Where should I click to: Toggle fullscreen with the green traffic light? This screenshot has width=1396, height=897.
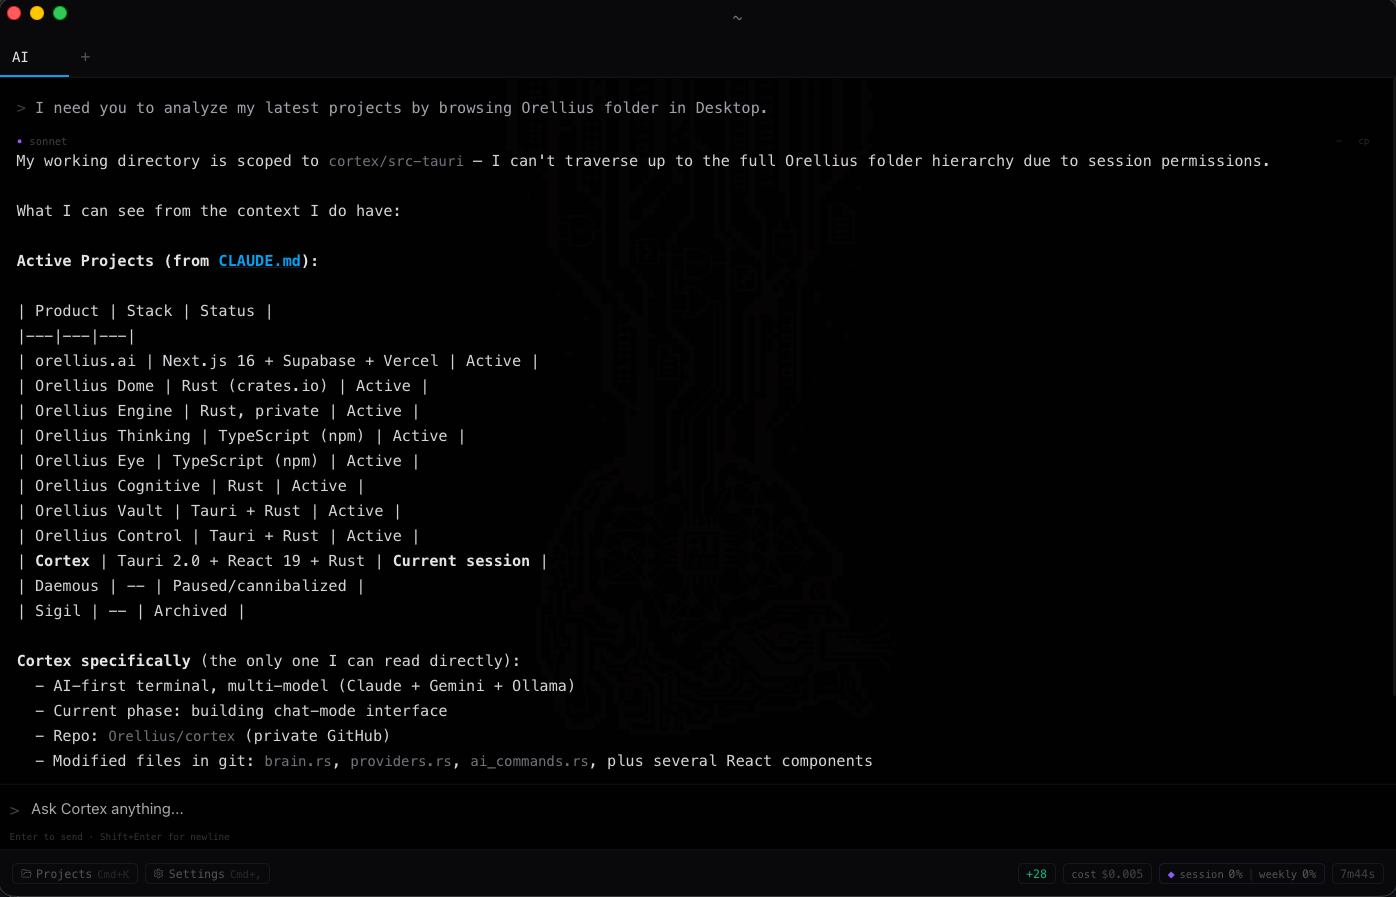coord(60,13)
